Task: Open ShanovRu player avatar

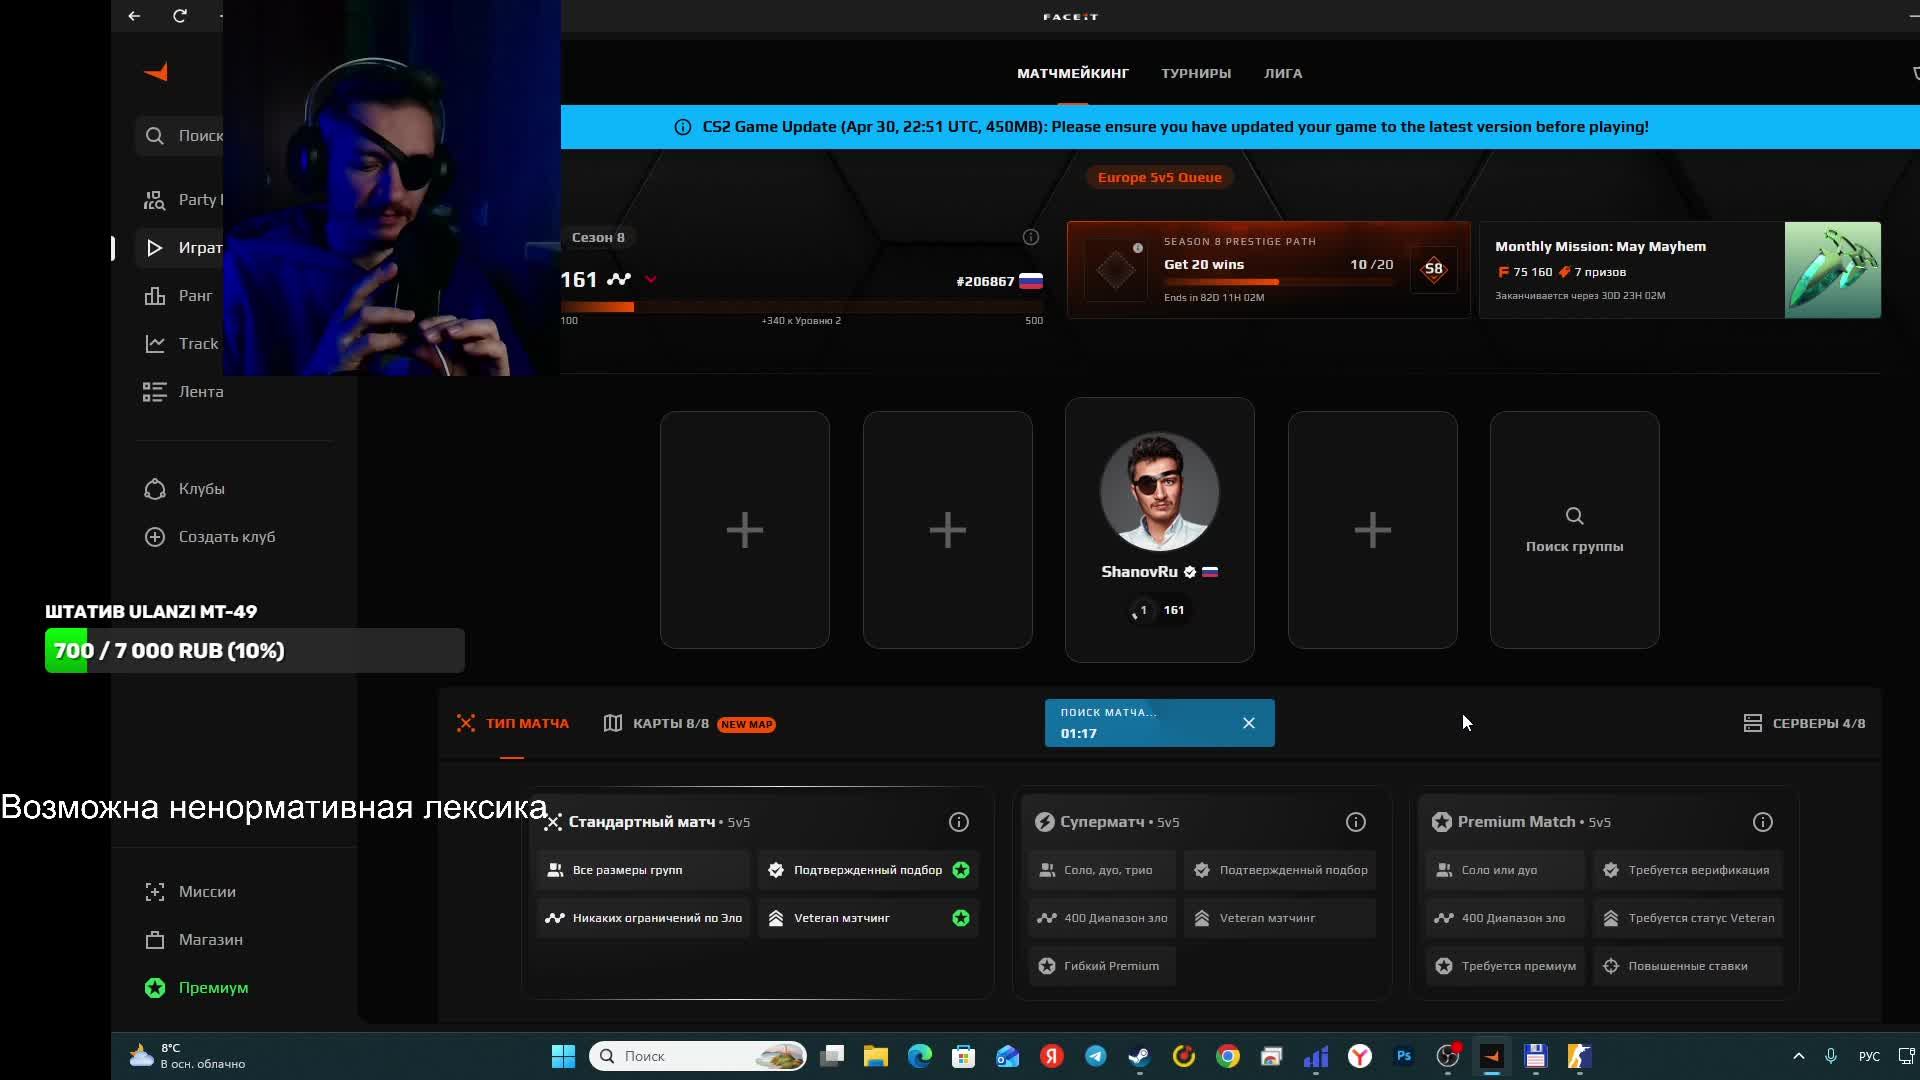Action: pyautogui.click(x=1160, y=491)
